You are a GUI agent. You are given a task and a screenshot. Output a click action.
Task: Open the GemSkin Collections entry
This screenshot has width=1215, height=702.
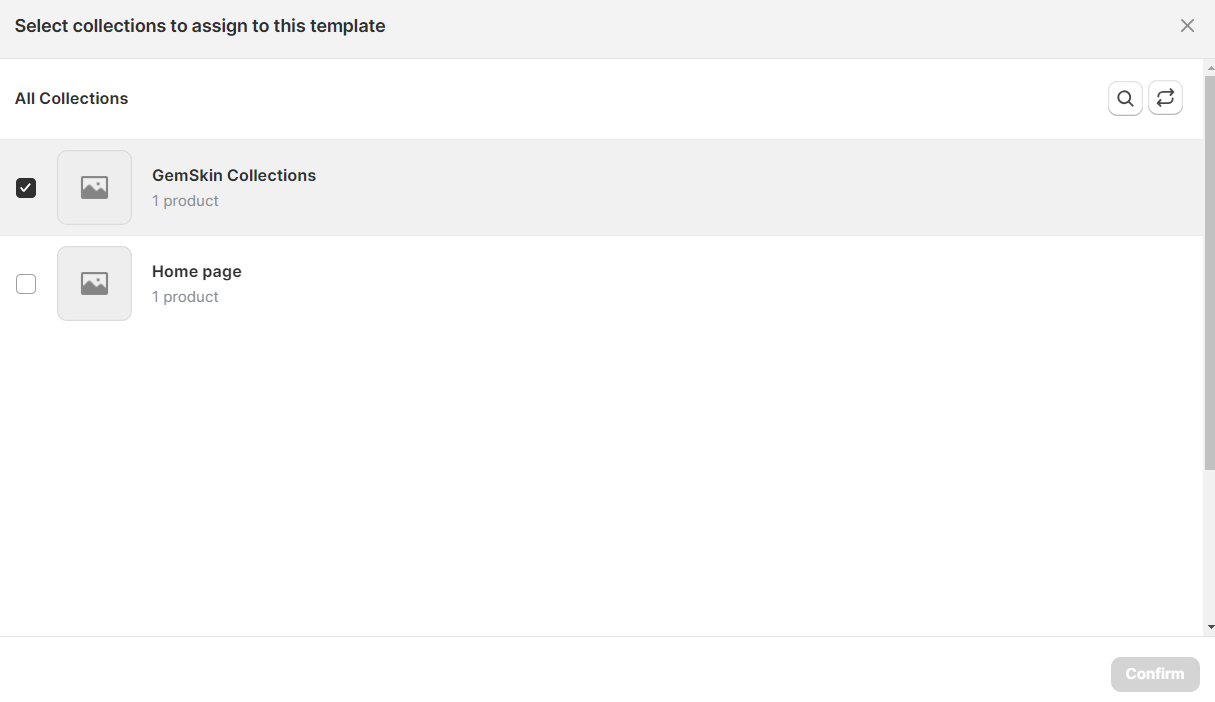point(234,175)
